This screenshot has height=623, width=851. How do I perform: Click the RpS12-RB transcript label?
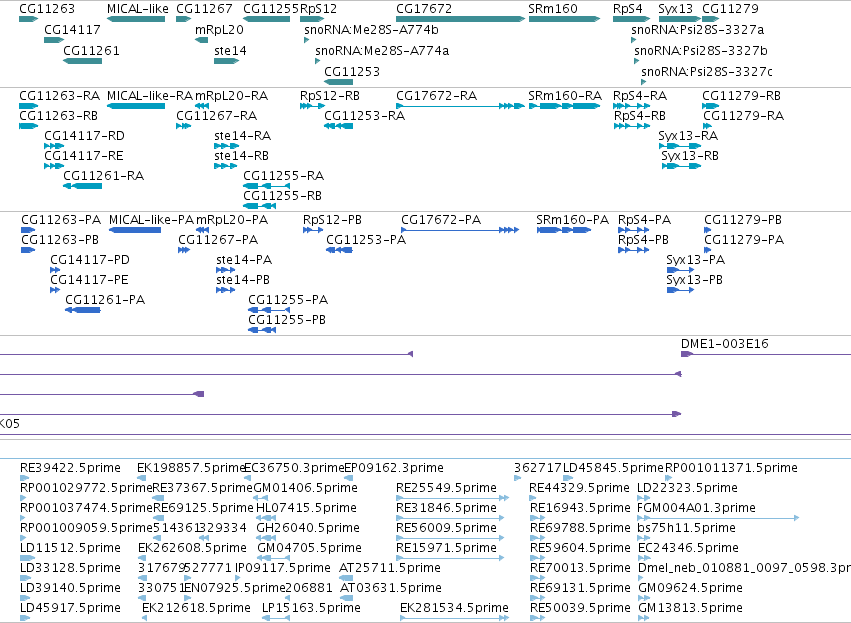pos(330,96)
